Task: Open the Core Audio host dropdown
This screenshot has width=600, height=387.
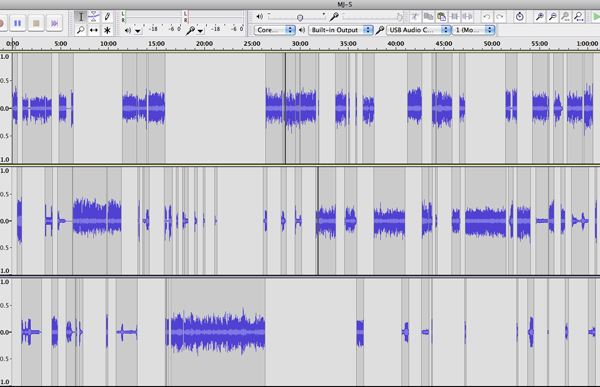Action: (x=274, y=30)
